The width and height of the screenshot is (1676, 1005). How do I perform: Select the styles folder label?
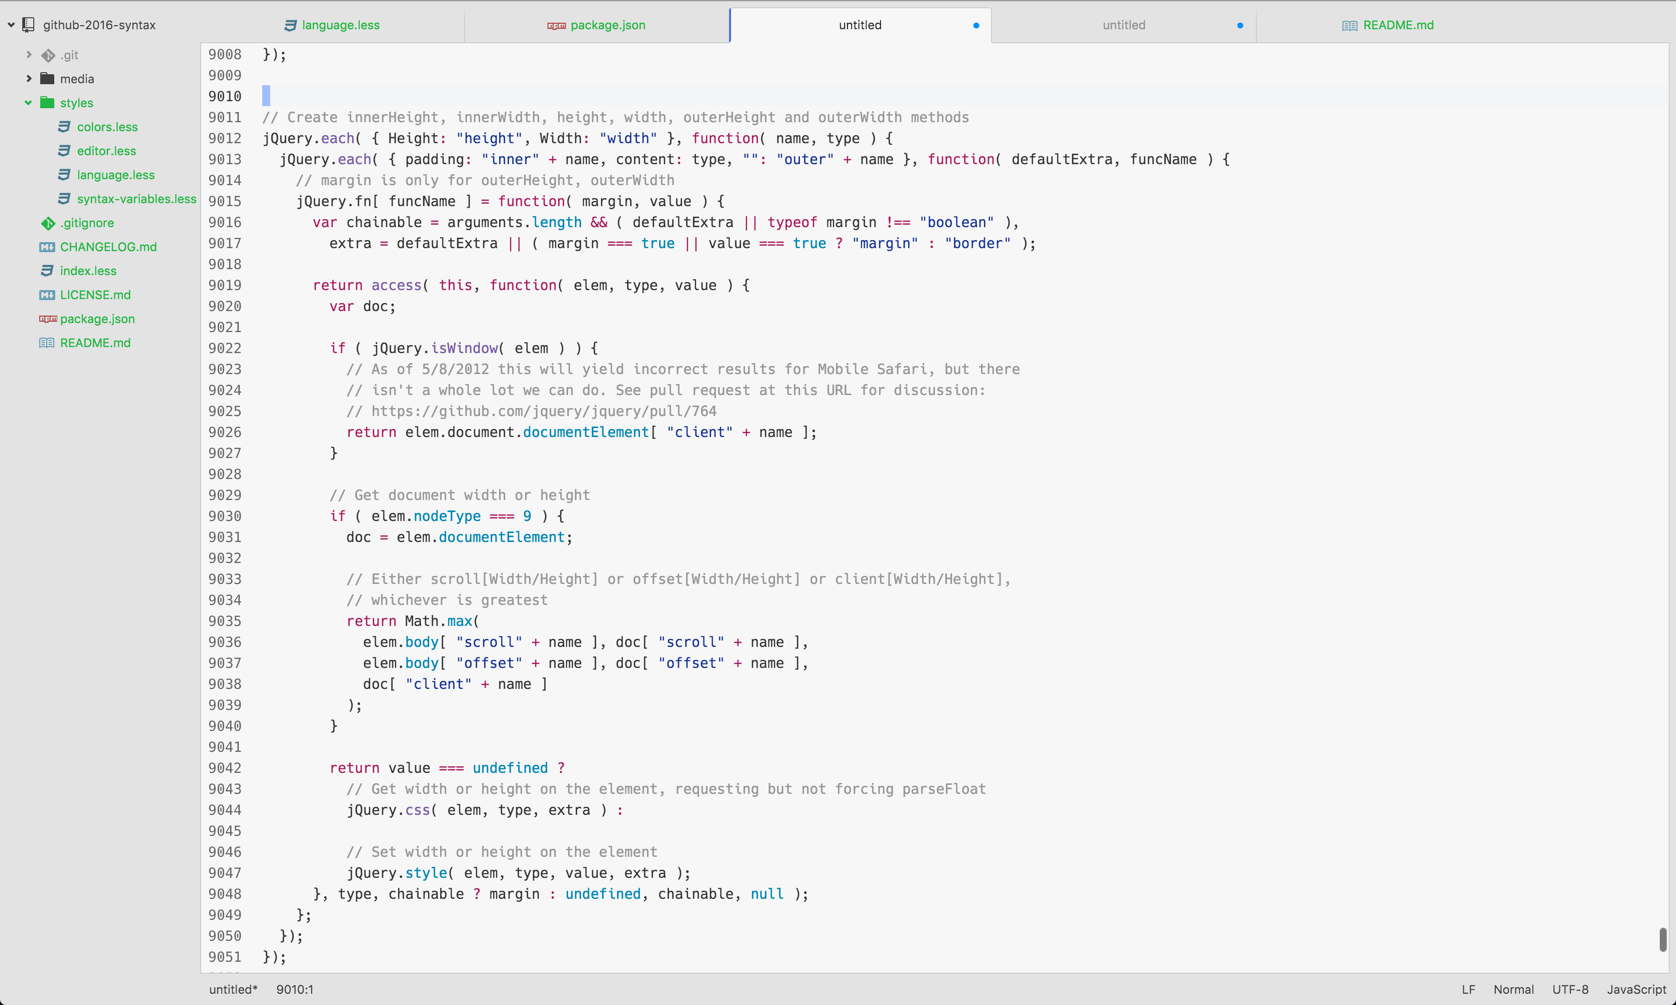point(76,103)
